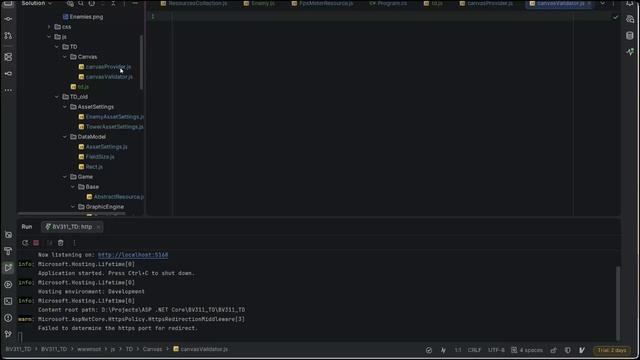This screenshot has width=640, height=360.
Task: Collapse the GraphicEngine folder
Action: [x=73, y=207]
